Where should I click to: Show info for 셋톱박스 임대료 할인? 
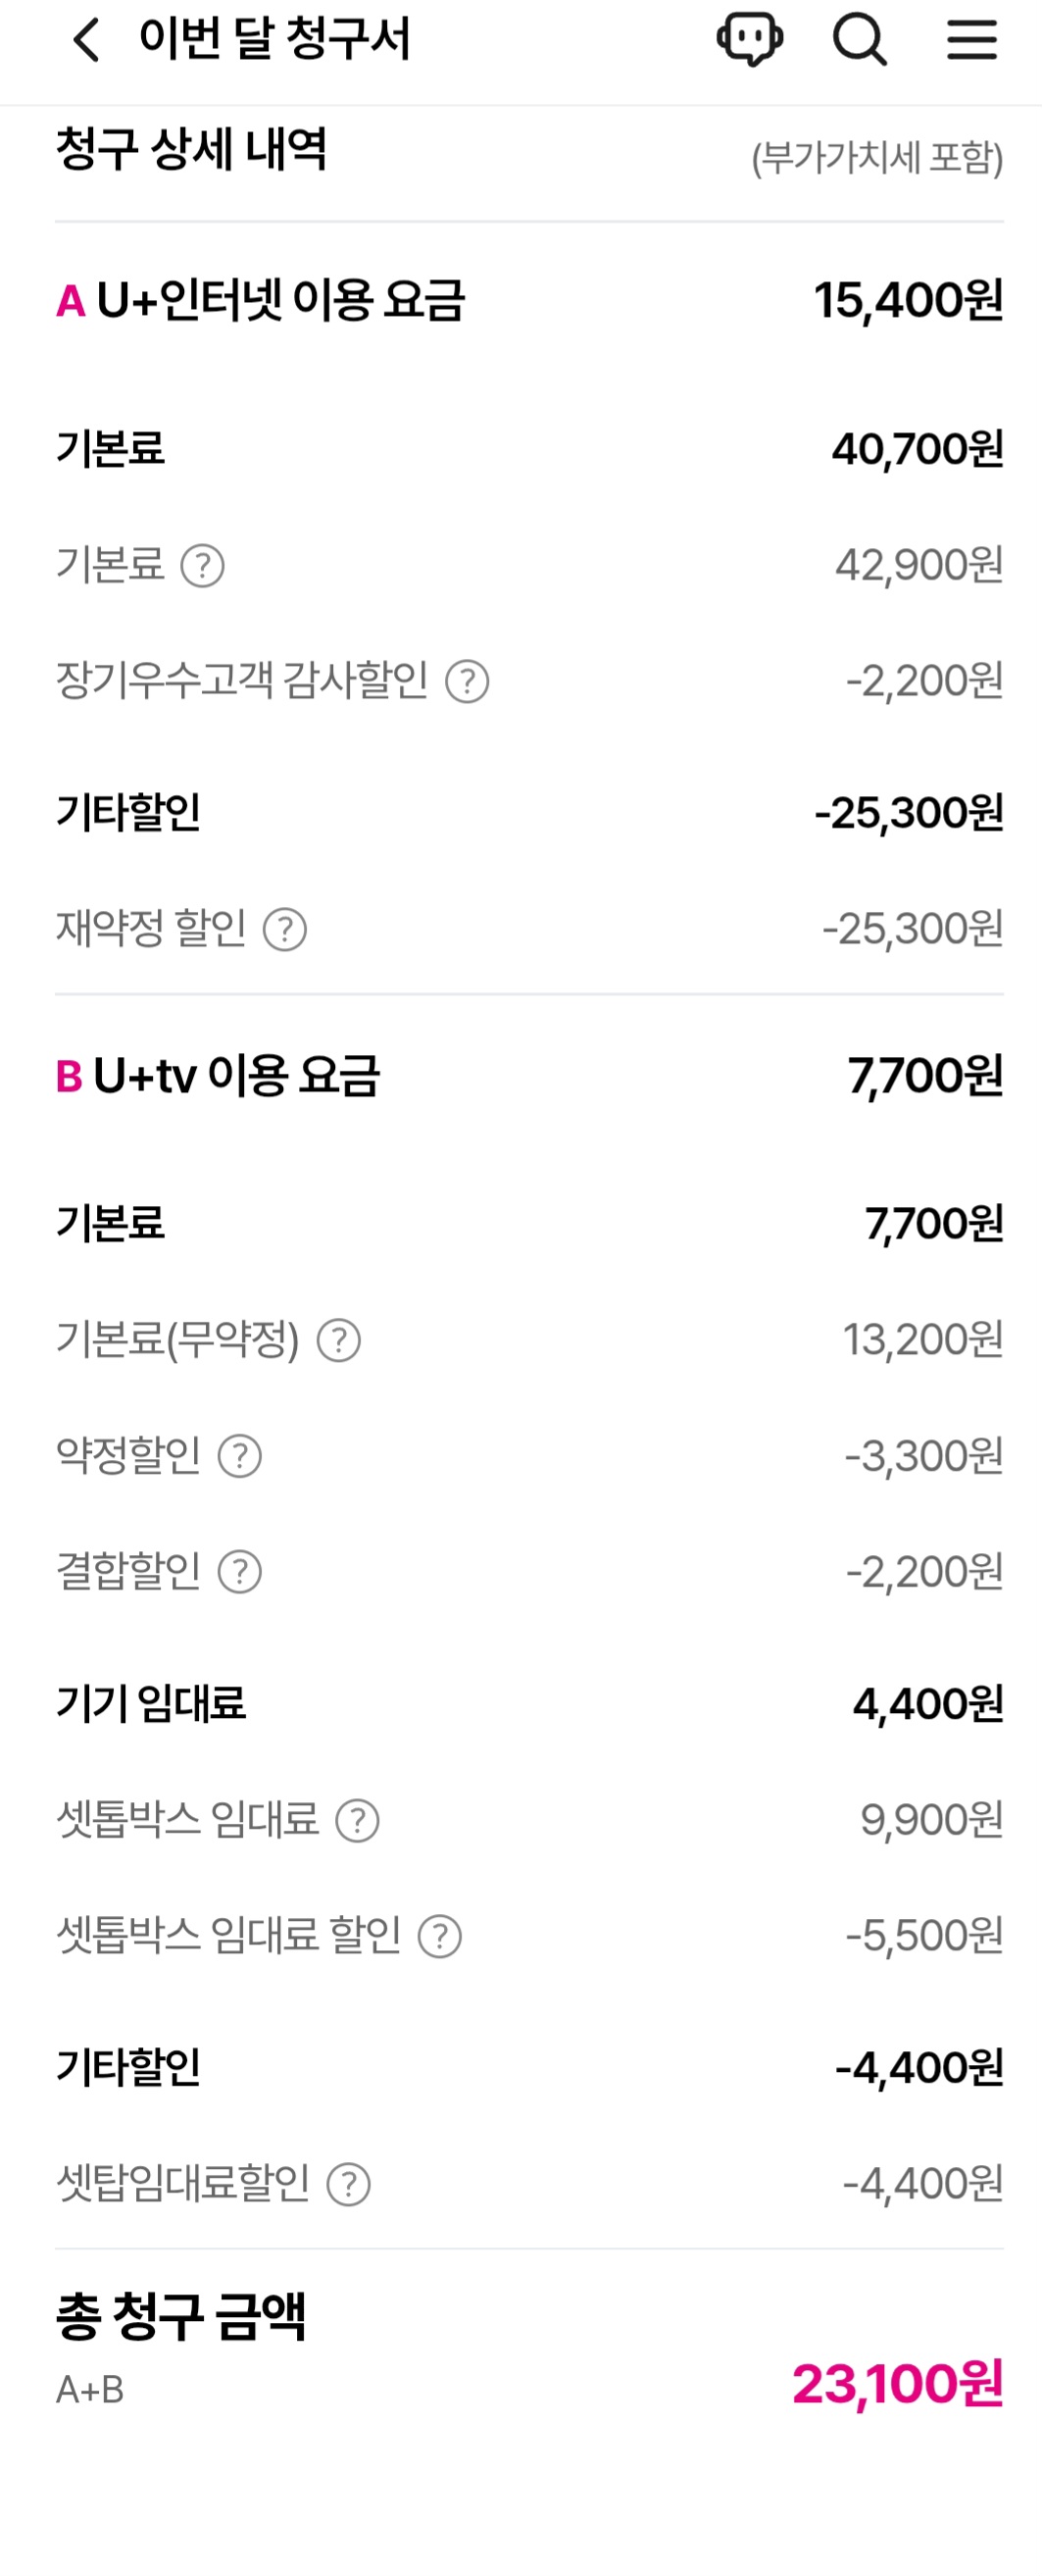(440, 1937)
